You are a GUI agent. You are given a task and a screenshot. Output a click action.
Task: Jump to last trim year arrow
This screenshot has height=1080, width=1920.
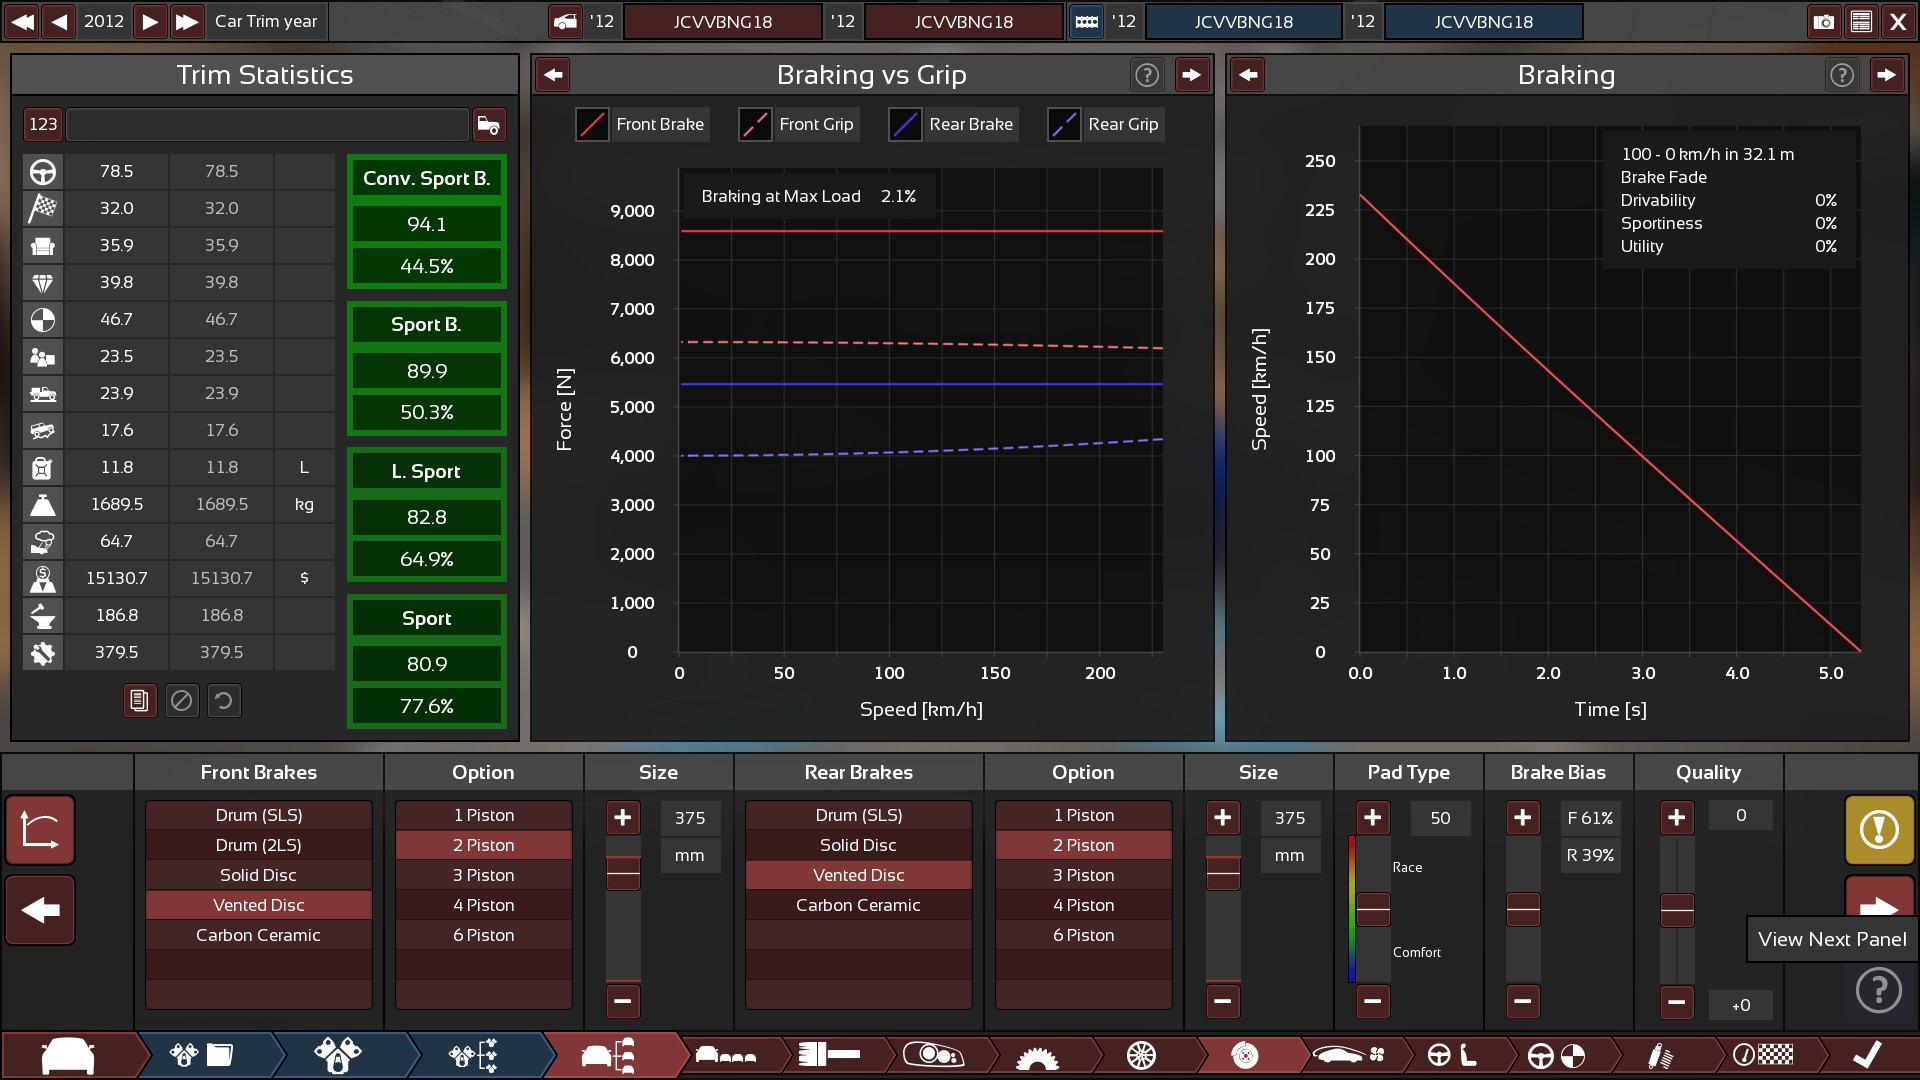[187, 21]
